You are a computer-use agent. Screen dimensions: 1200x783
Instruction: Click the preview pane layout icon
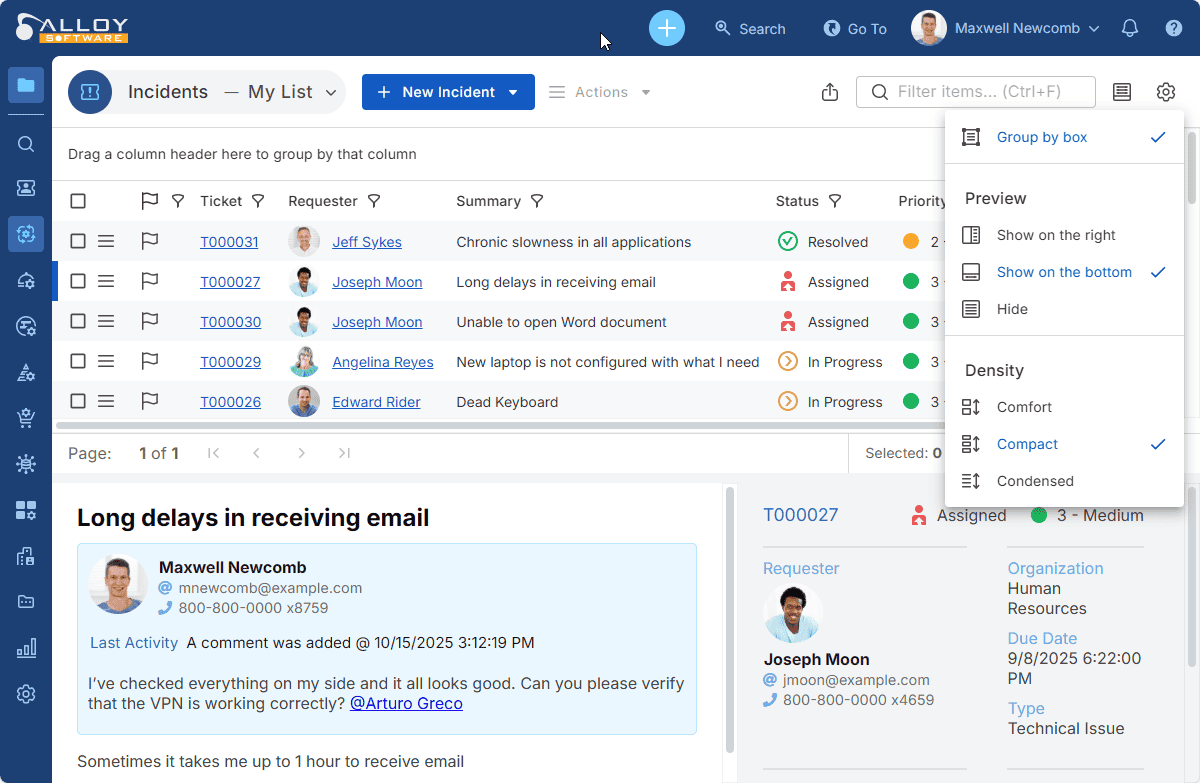tap(1122, 92)
